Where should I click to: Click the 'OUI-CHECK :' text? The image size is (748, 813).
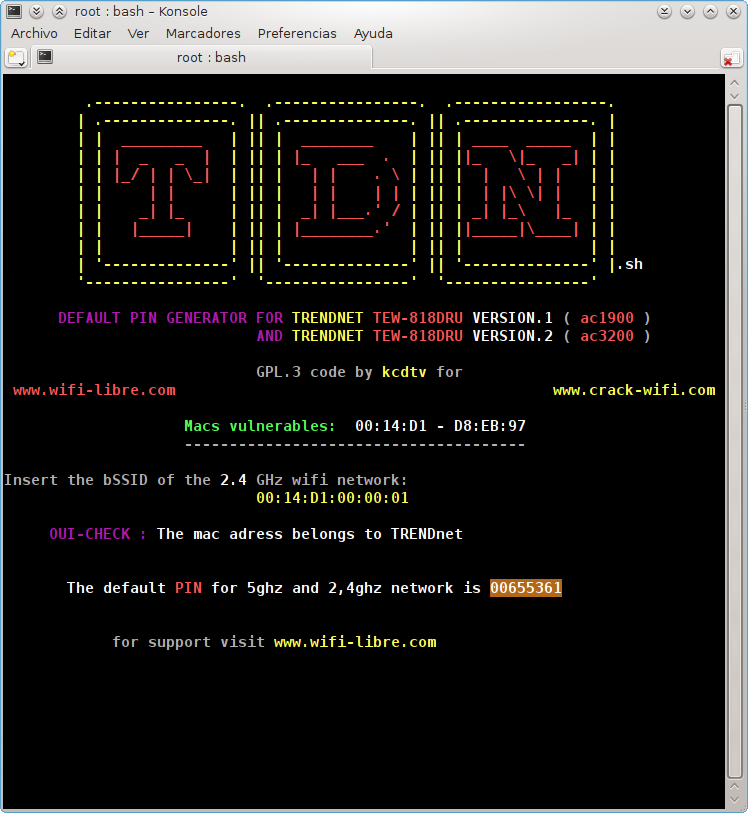[98, 534]
